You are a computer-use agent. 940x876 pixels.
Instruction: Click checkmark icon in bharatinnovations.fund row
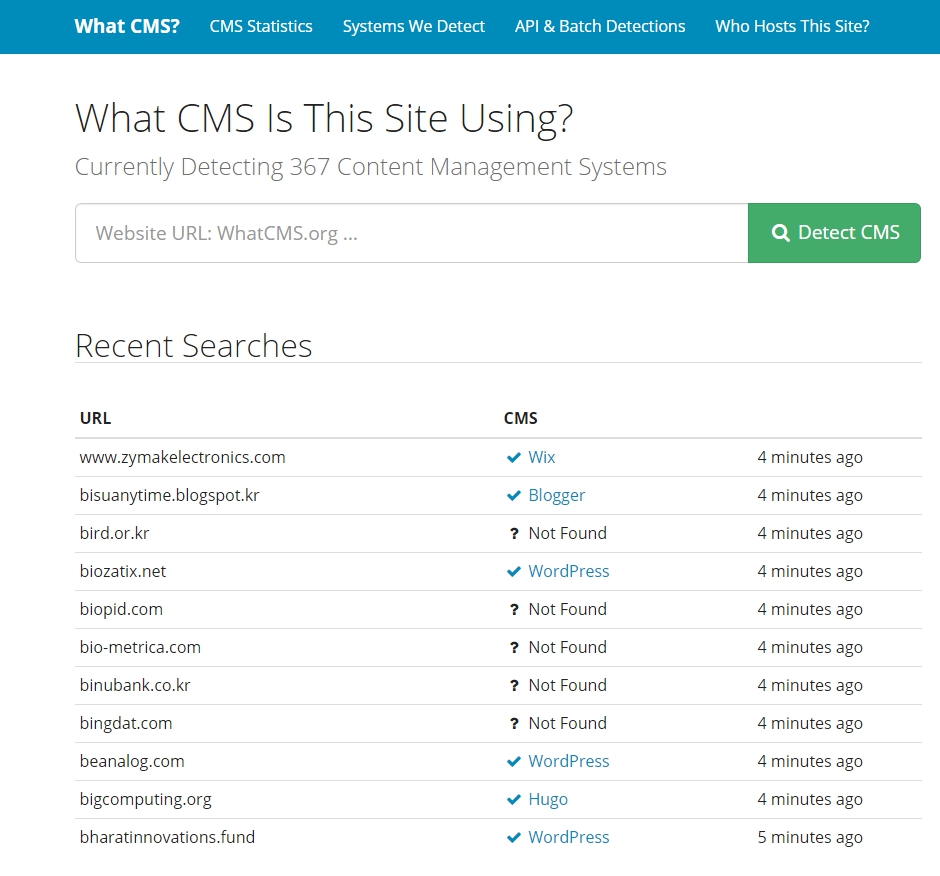pyautogui.click(x=514, y=838)
